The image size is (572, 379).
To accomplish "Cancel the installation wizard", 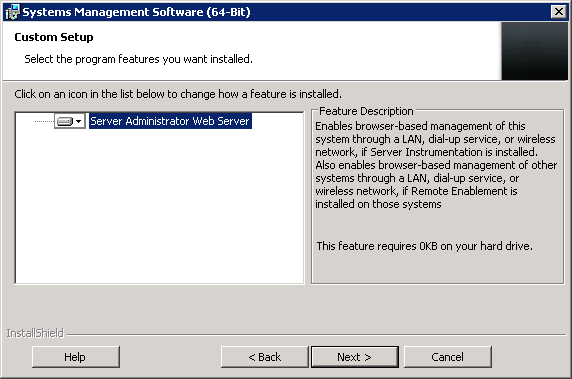I will (x=448, y=357).
